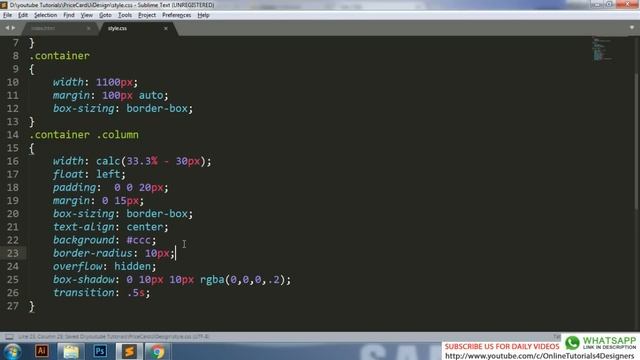Screen dimensions: 640x360
Task: Click the status bar line and column info
Action: tap(113, 337)
